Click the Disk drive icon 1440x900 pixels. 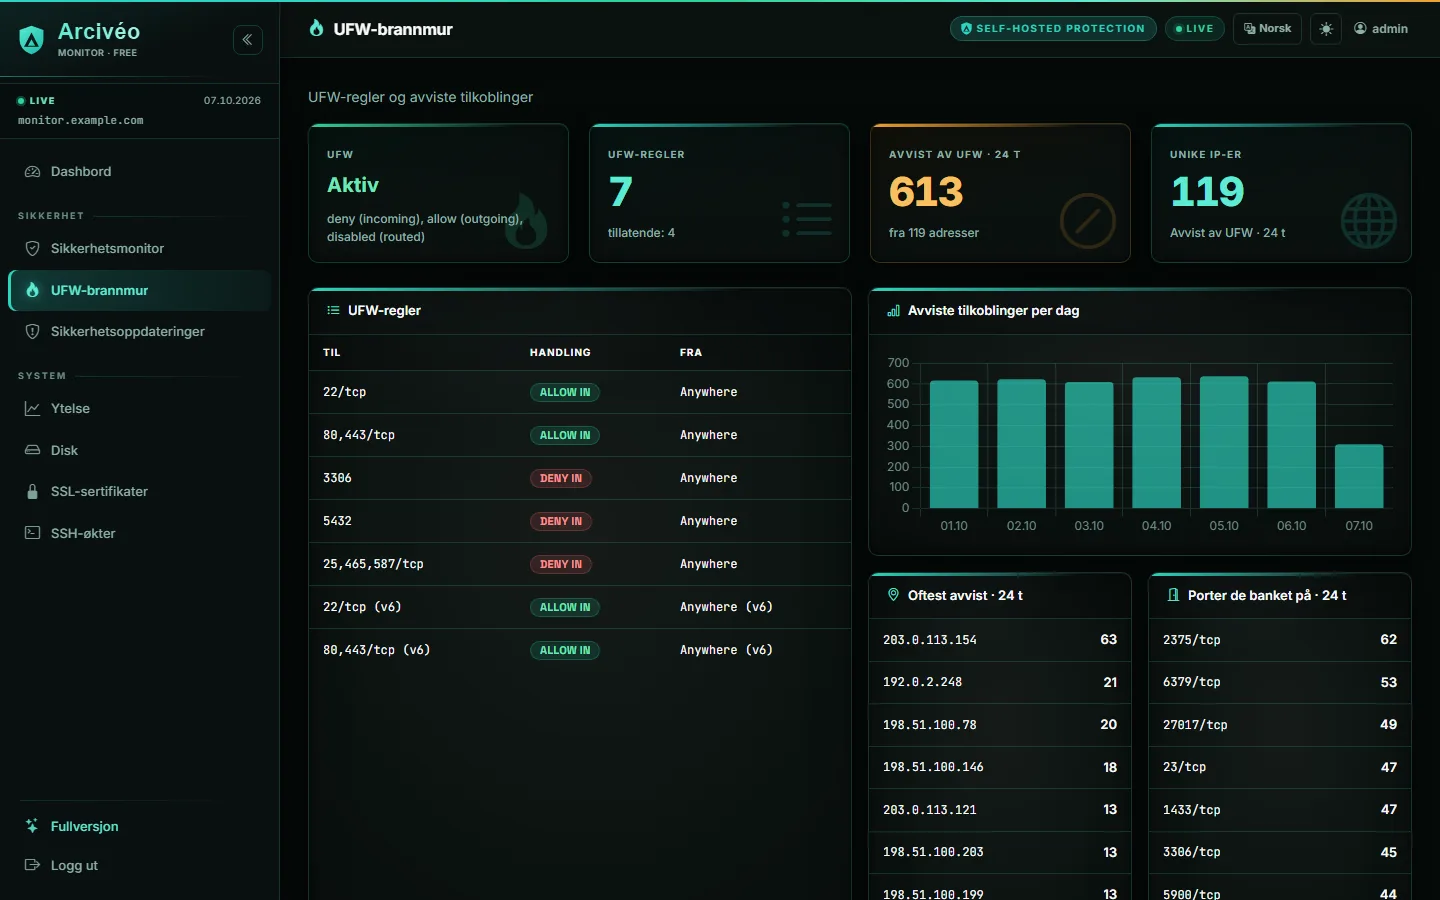[x=32, y=450]
